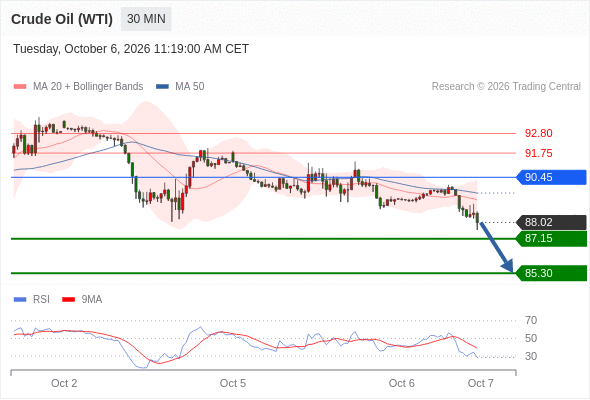Click the green 85.30 support tag

tap(551, 273)
